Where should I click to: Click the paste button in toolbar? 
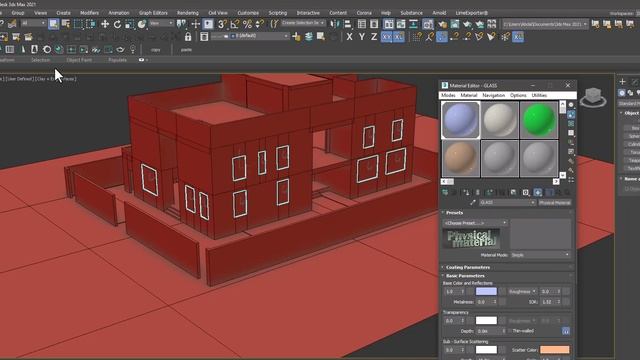[186, 50]
